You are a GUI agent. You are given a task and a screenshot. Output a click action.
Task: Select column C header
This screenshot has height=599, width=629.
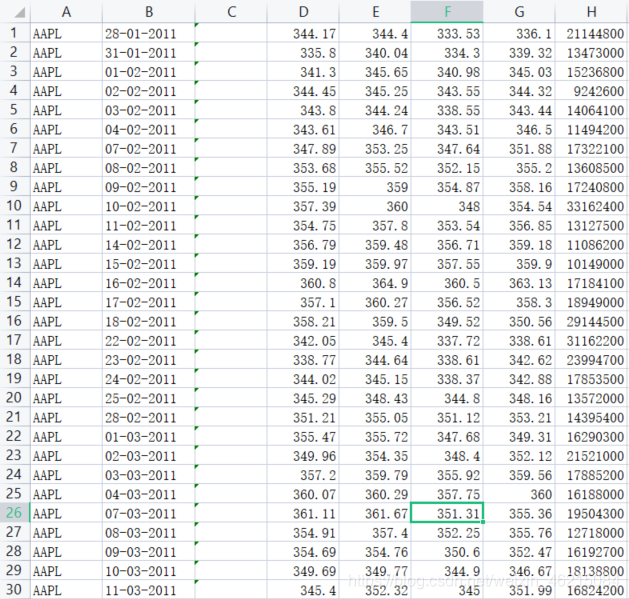click(231, 12)
